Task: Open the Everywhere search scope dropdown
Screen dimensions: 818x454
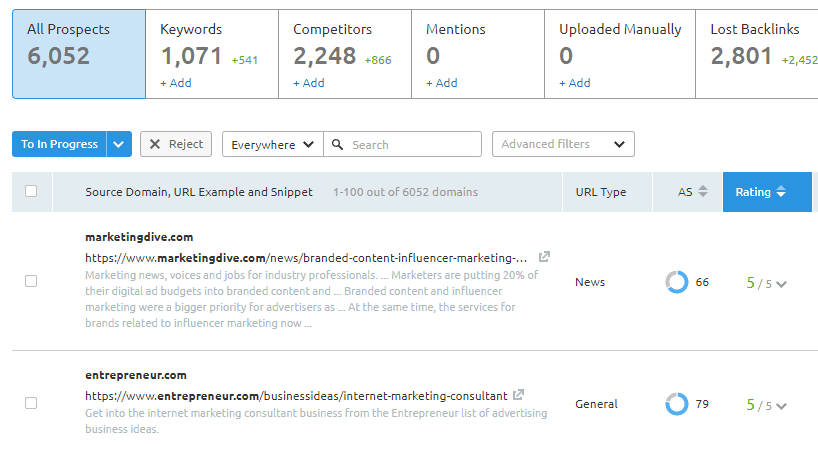Action: 273,144
